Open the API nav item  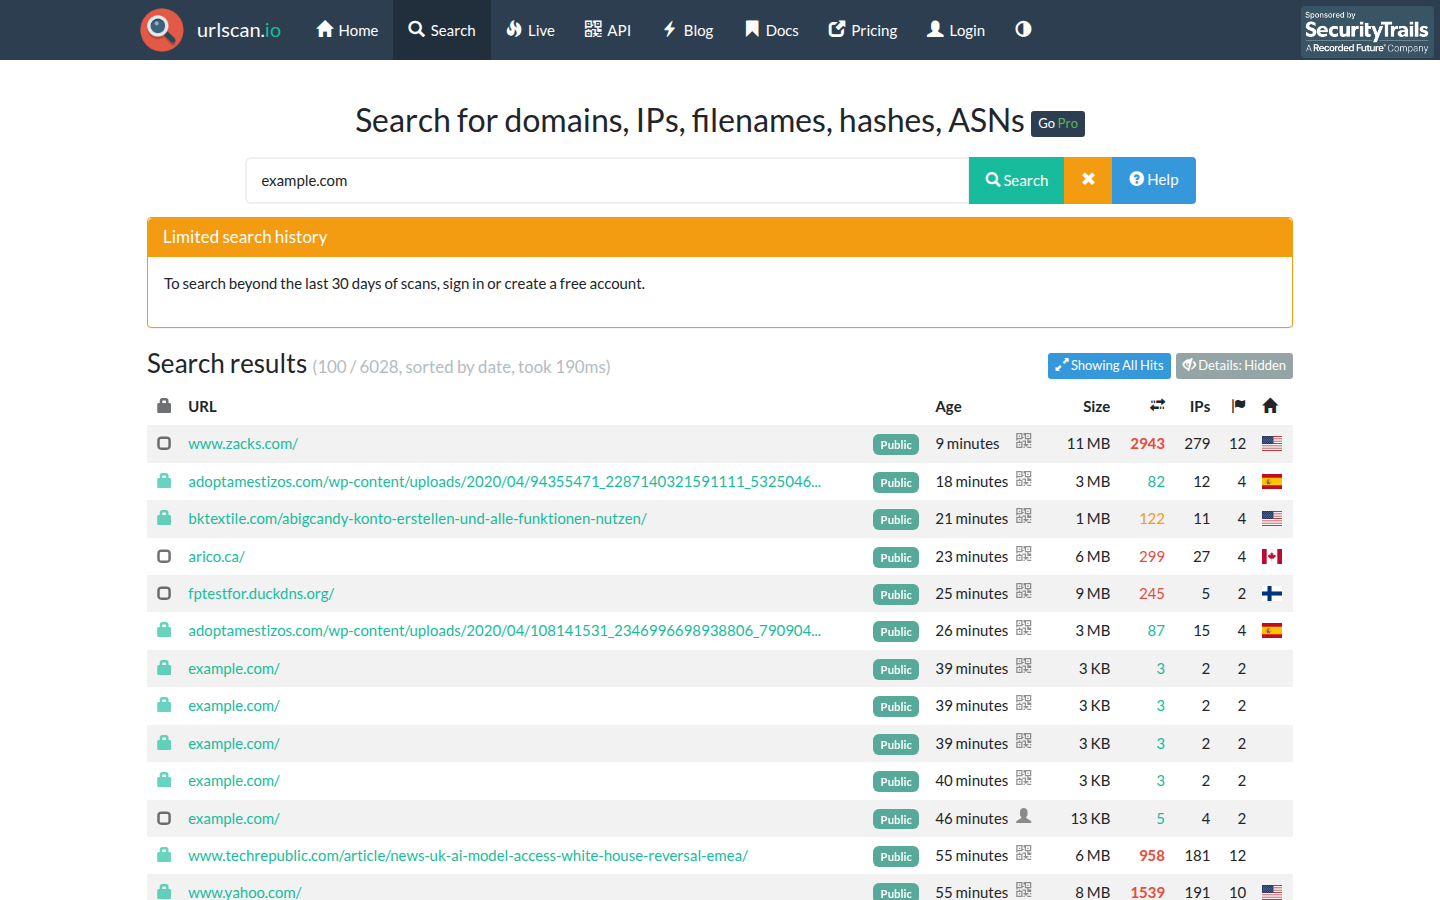click(608, 30)
